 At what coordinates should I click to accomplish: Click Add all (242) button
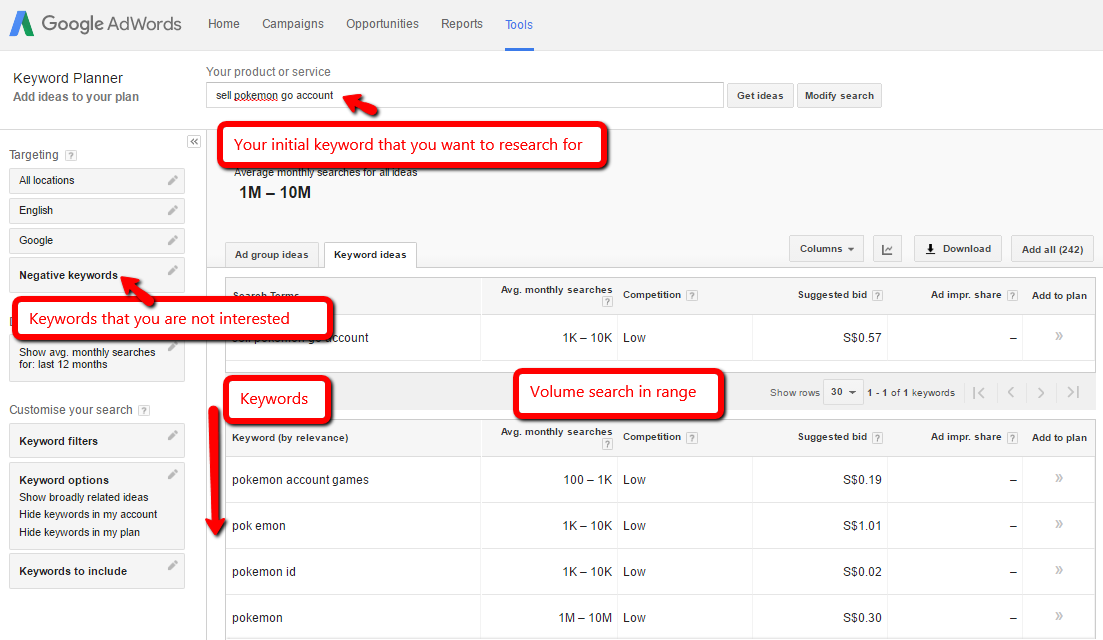(x=1052, y=249)
